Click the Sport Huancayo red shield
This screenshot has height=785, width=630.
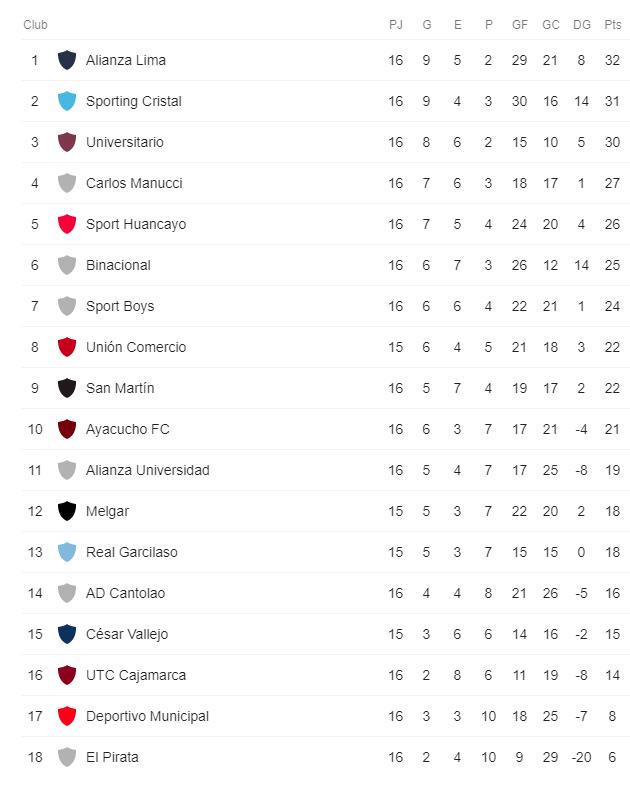pyautogui.click(x=67, y=224)
